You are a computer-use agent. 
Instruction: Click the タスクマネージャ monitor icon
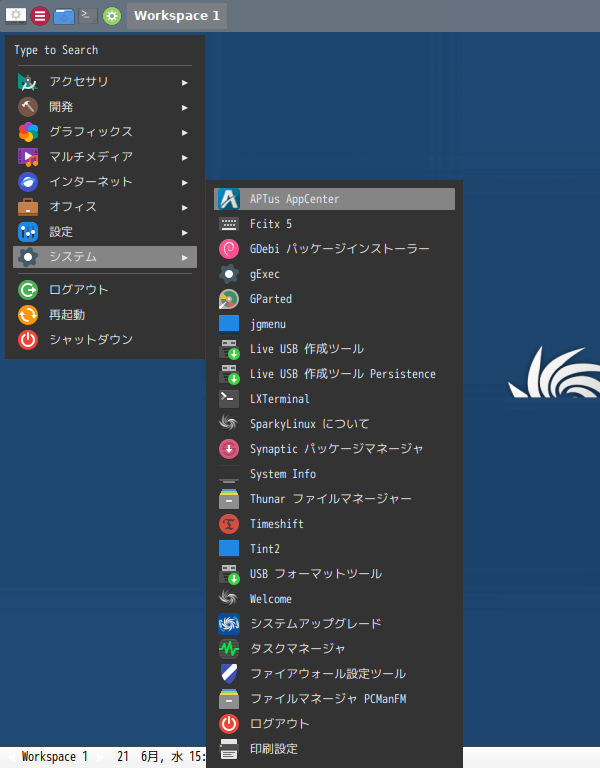(229, 648)
